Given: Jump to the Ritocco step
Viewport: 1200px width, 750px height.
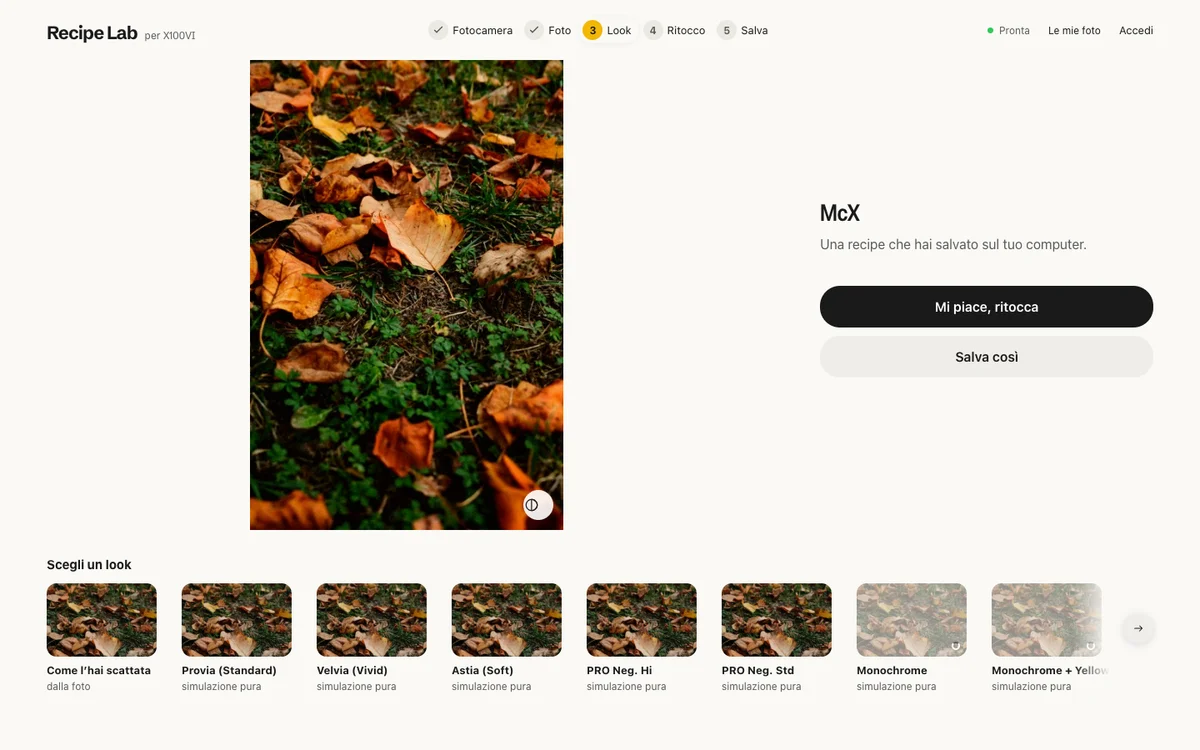Looking at the screenshot, I should (x=675, y=30).
